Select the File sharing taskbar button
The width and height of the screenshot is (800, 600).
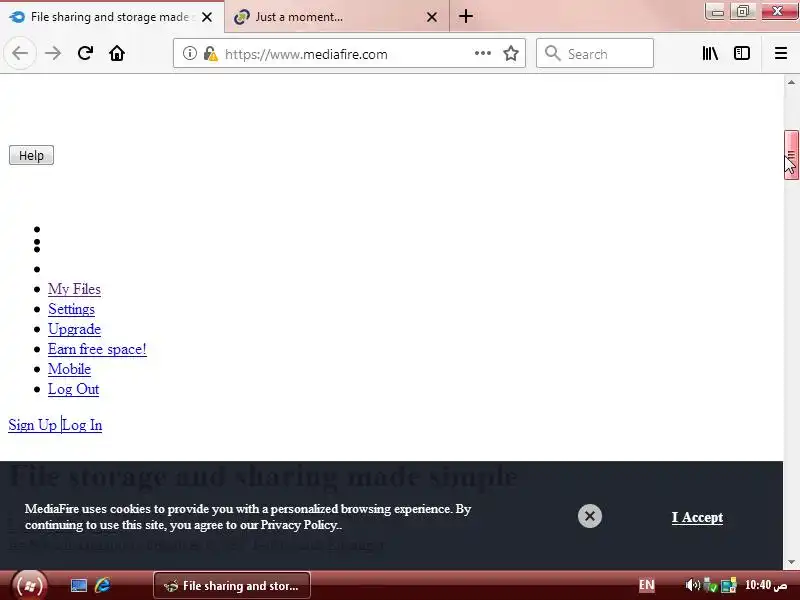click(232, 585)
